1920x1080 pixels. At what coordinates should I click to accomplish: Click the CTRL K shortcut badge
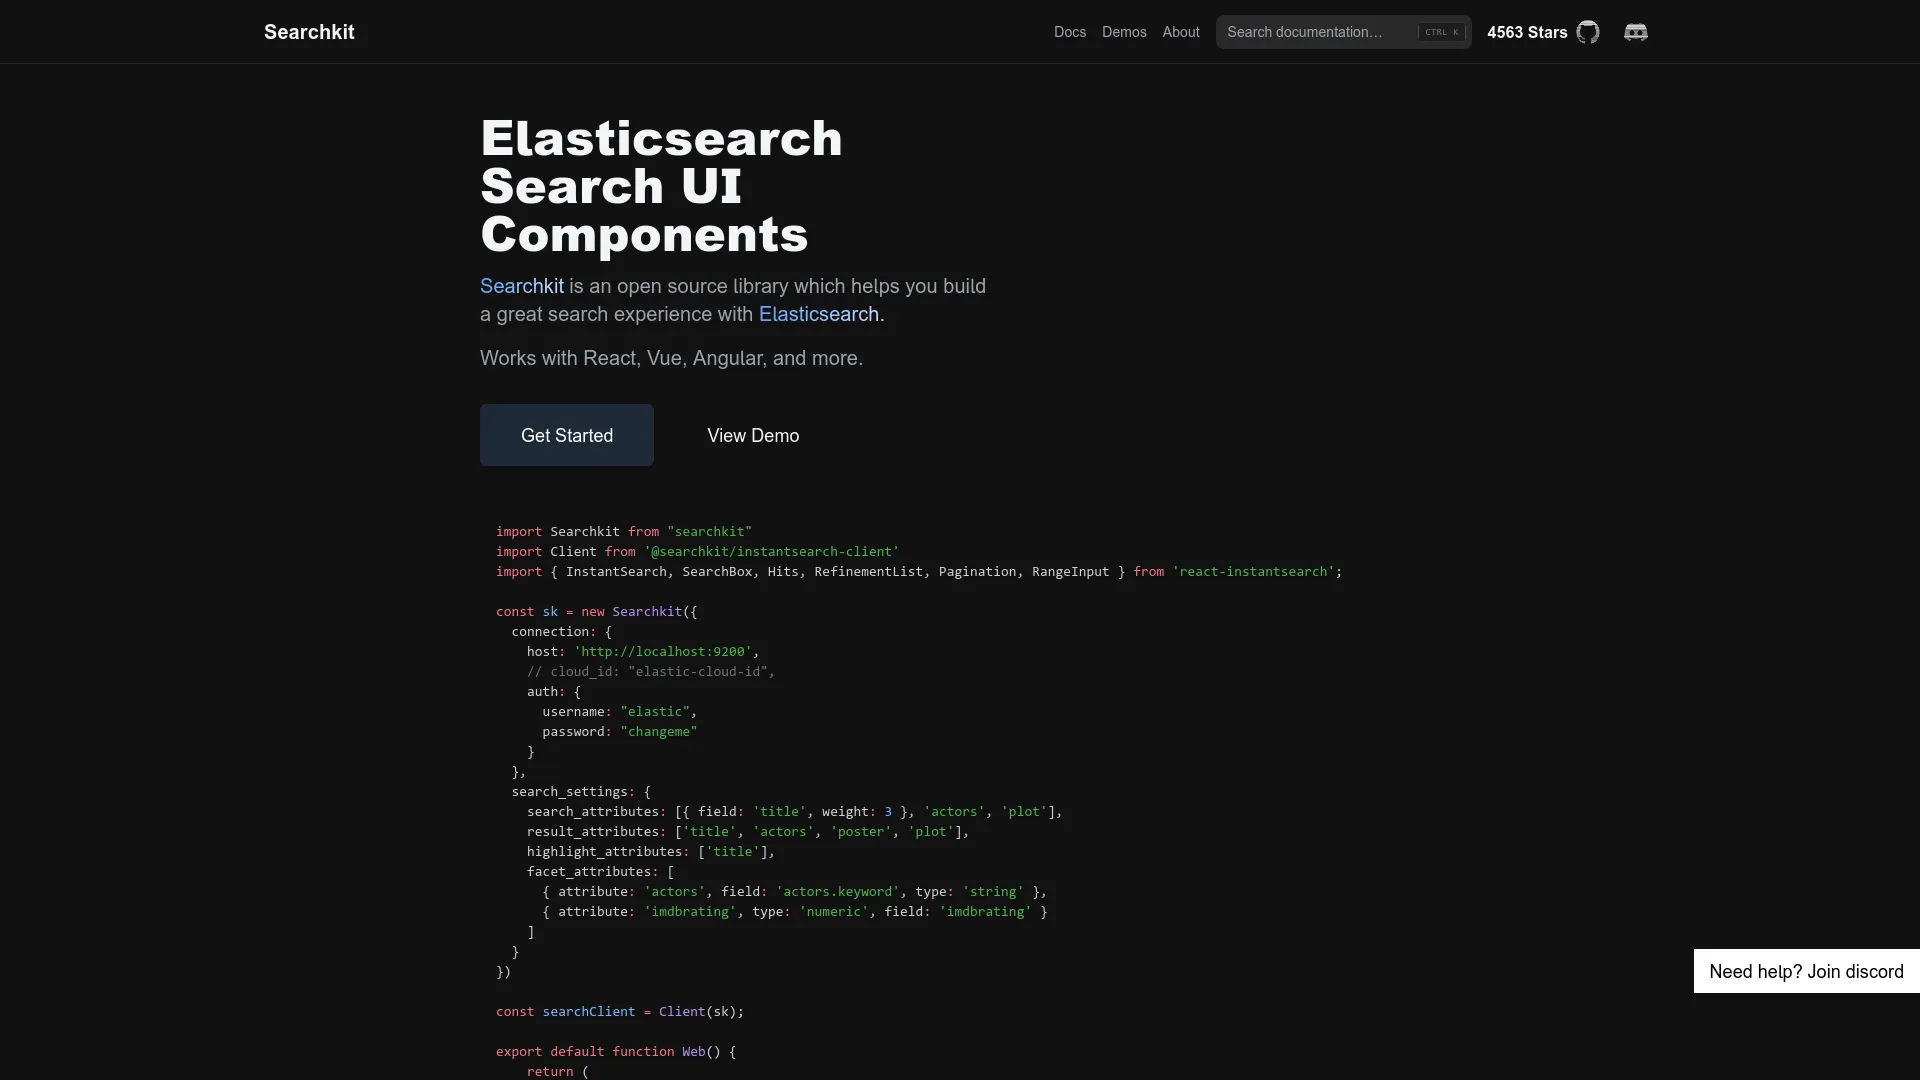click(x=1442, y=32)
